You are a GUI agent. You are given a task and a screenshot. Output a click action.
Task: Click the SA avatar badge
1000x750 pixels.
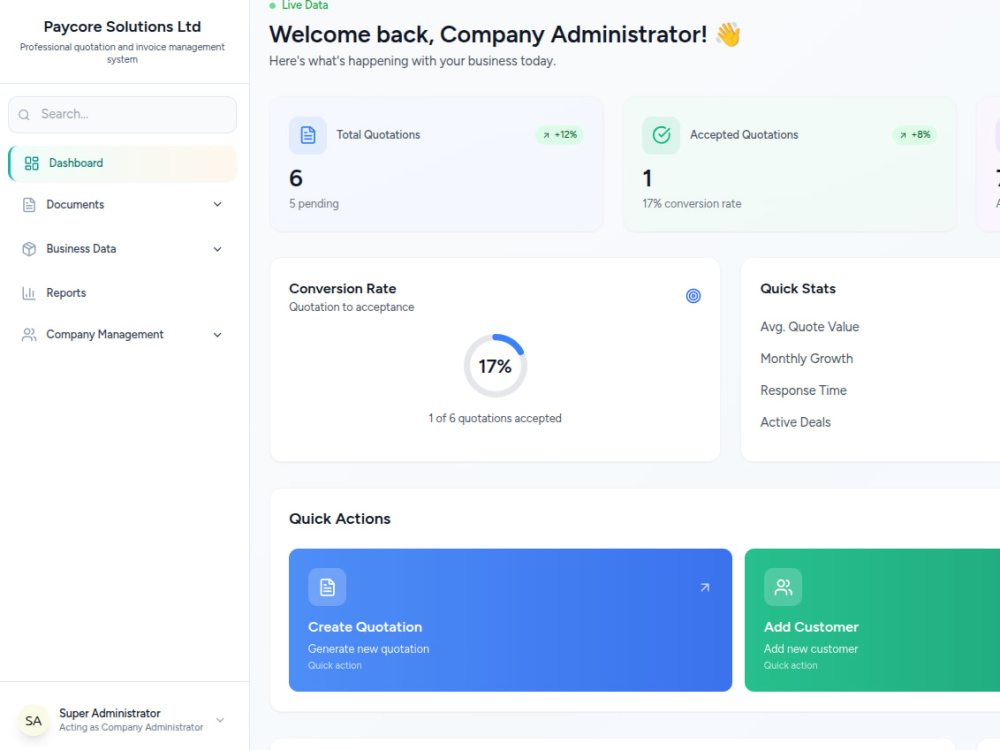click(x=34, y=721)
